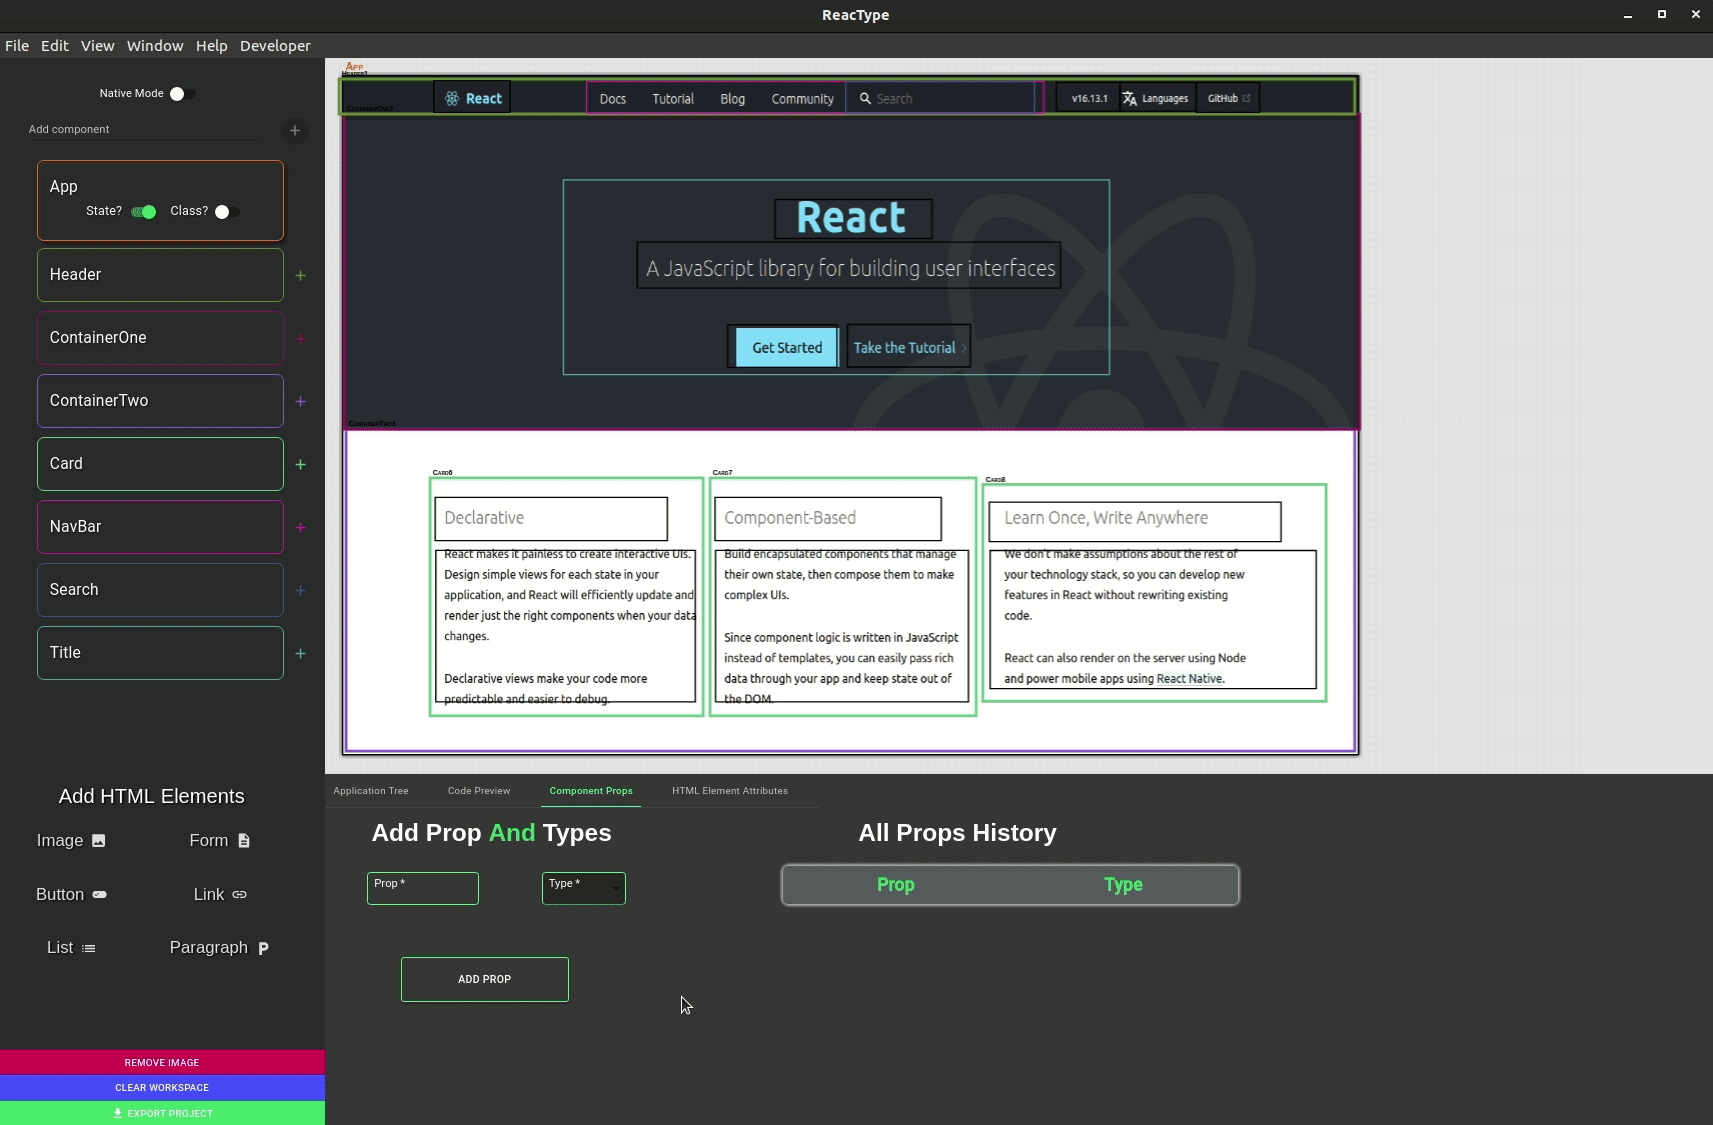Select the NavBar component card
The height and width of the screenshot is (1125, 1713).
click(160, 527)
